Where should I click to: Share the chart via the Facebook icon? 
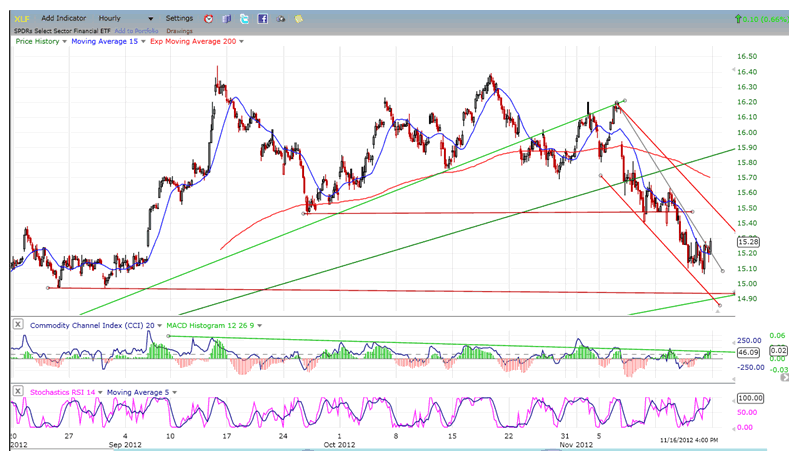[x=262, y=18]
